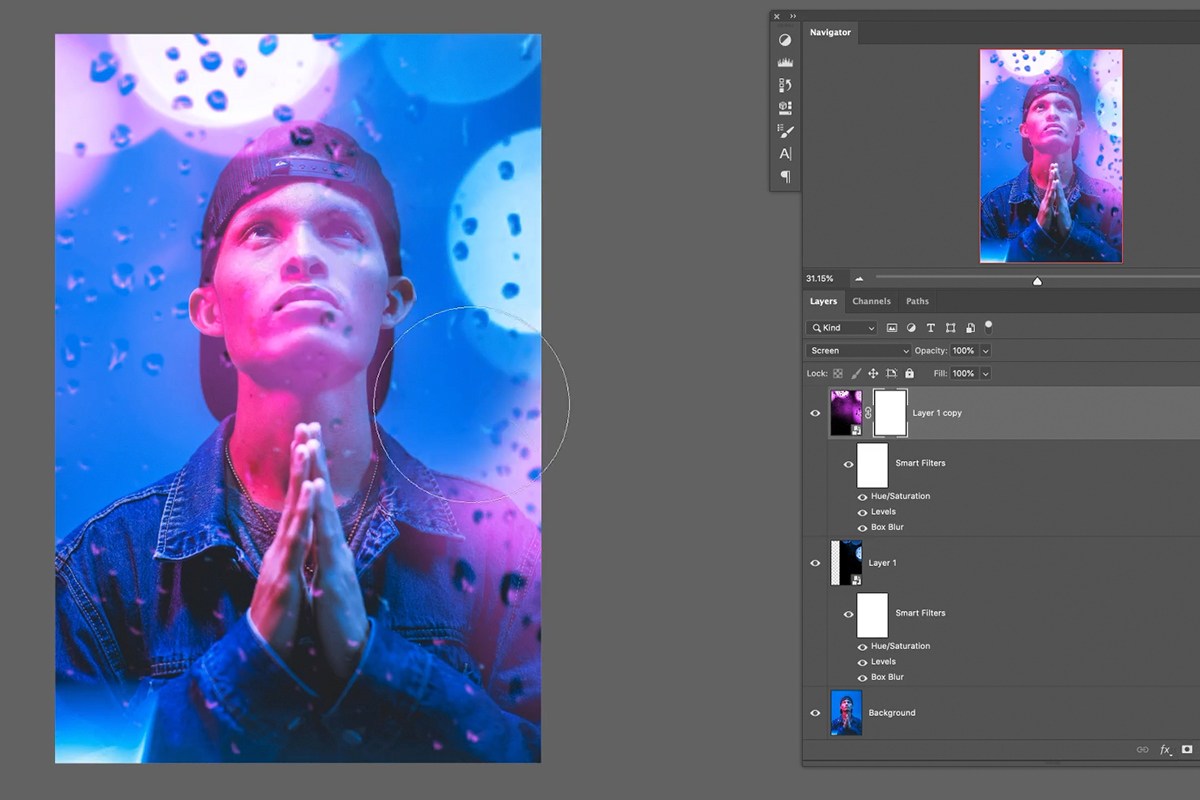Select Smart Filters mask of Layer 1

(872, 615)
